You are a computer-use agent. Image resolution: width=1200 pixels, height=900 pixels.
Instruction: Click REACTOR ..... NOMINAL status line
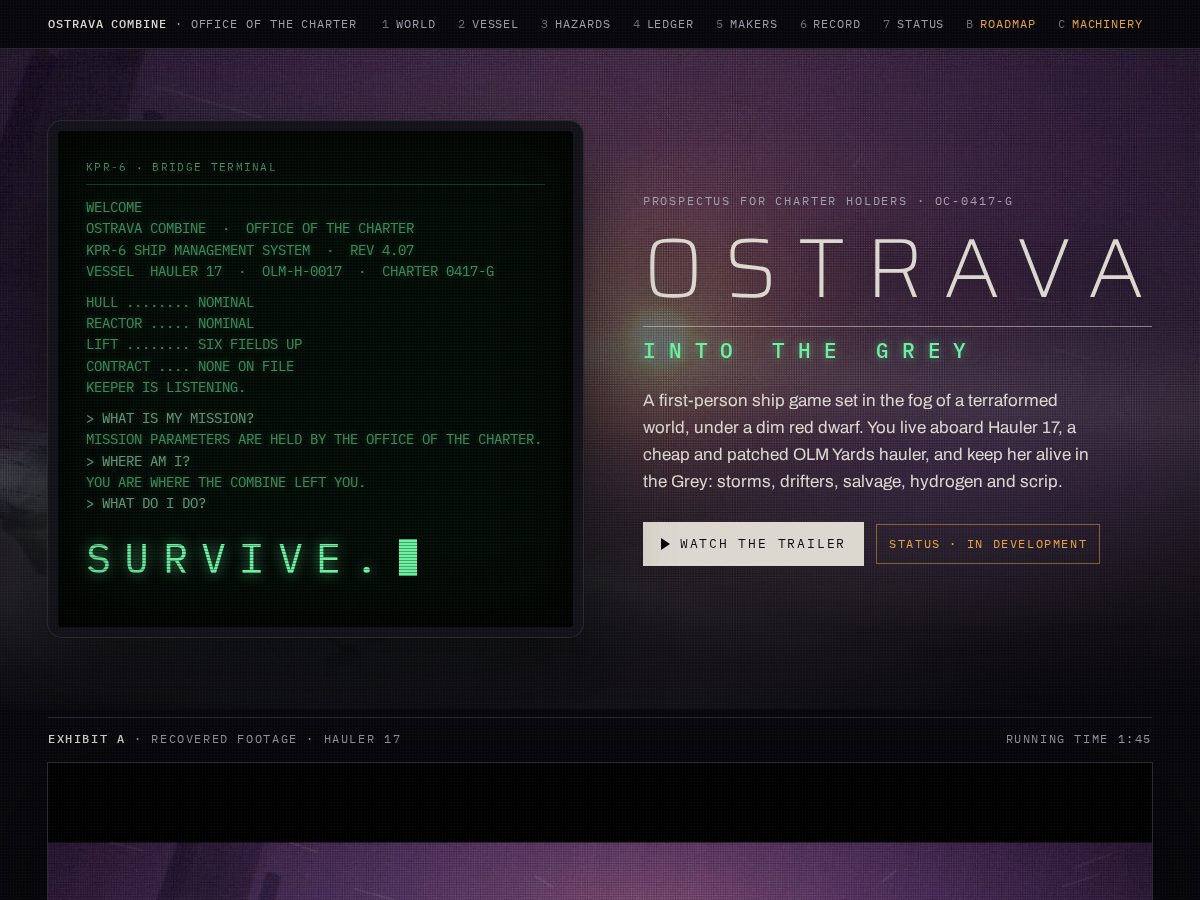tap(170, 323)
